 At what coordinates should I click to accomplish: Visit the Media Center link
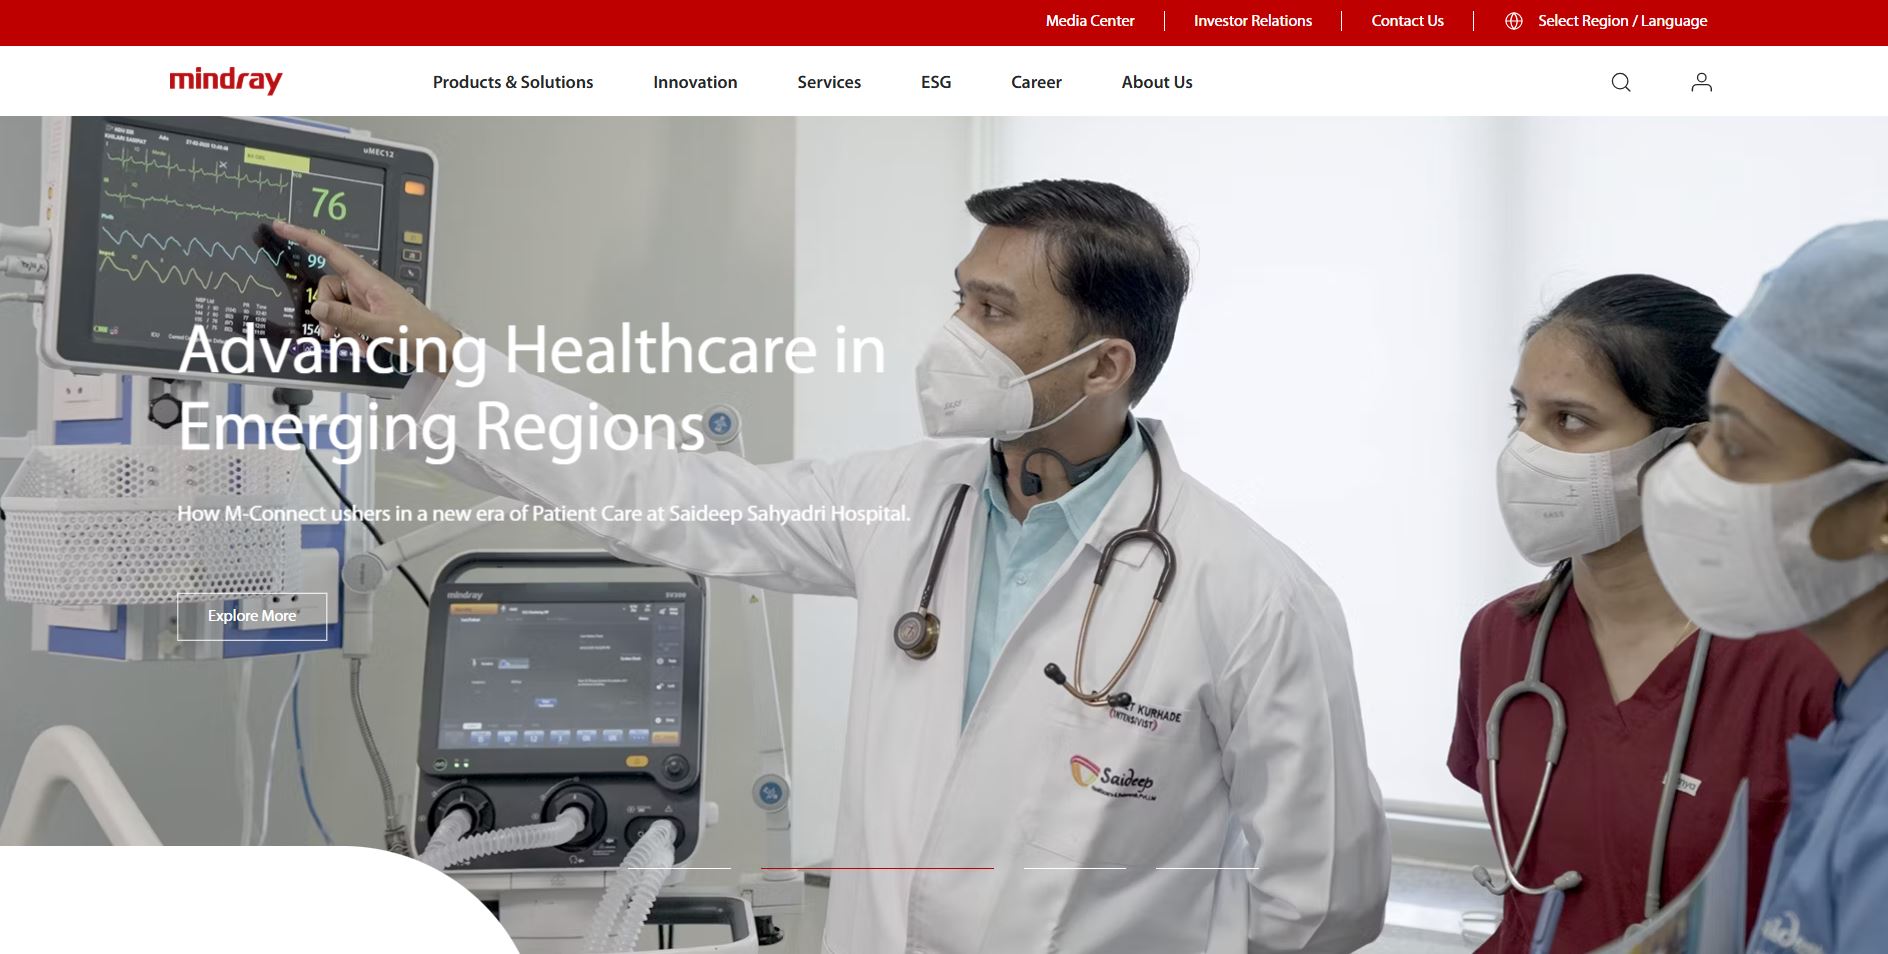click(x=1090, y=21)
